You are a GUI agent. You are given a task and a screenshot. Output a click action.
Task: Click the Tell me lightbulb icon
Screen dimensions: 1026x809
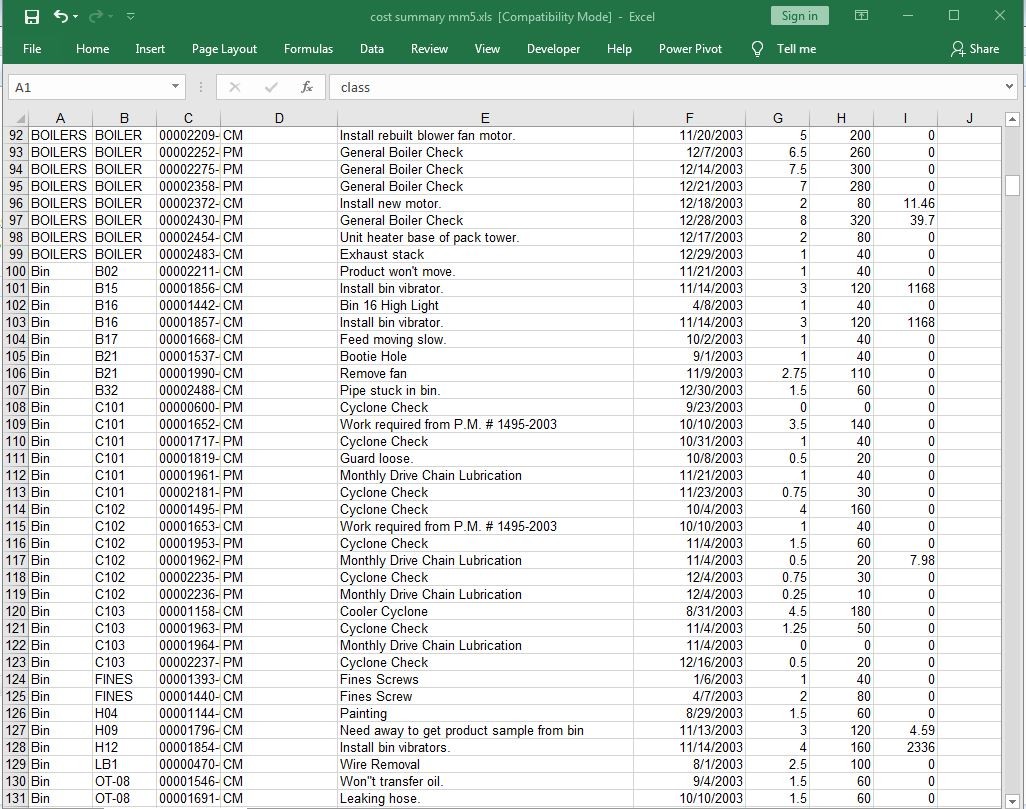[757, 48]
